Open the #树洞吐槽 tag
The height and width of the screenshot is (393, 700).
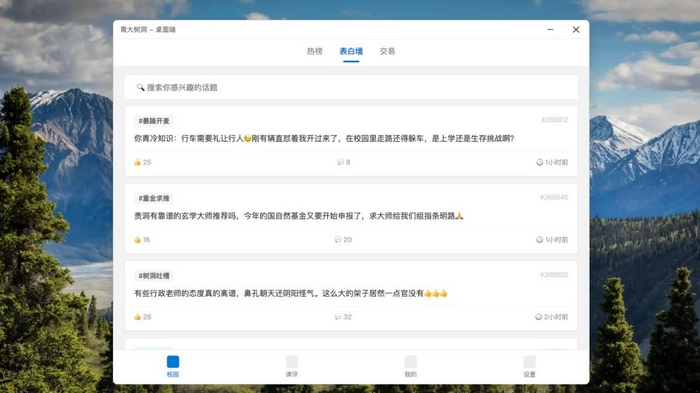pyautogui.click(x=154, y=276)
